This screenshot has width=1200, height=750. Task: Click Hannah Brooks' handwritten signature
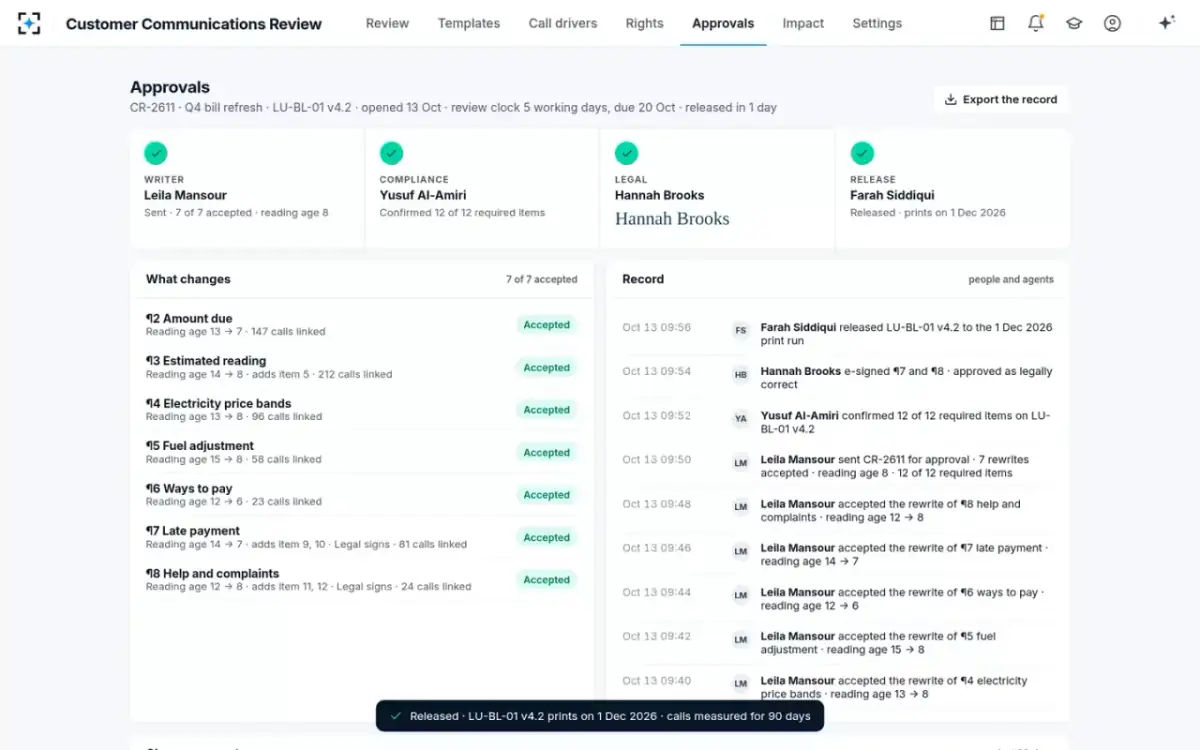tap(672, 219)
